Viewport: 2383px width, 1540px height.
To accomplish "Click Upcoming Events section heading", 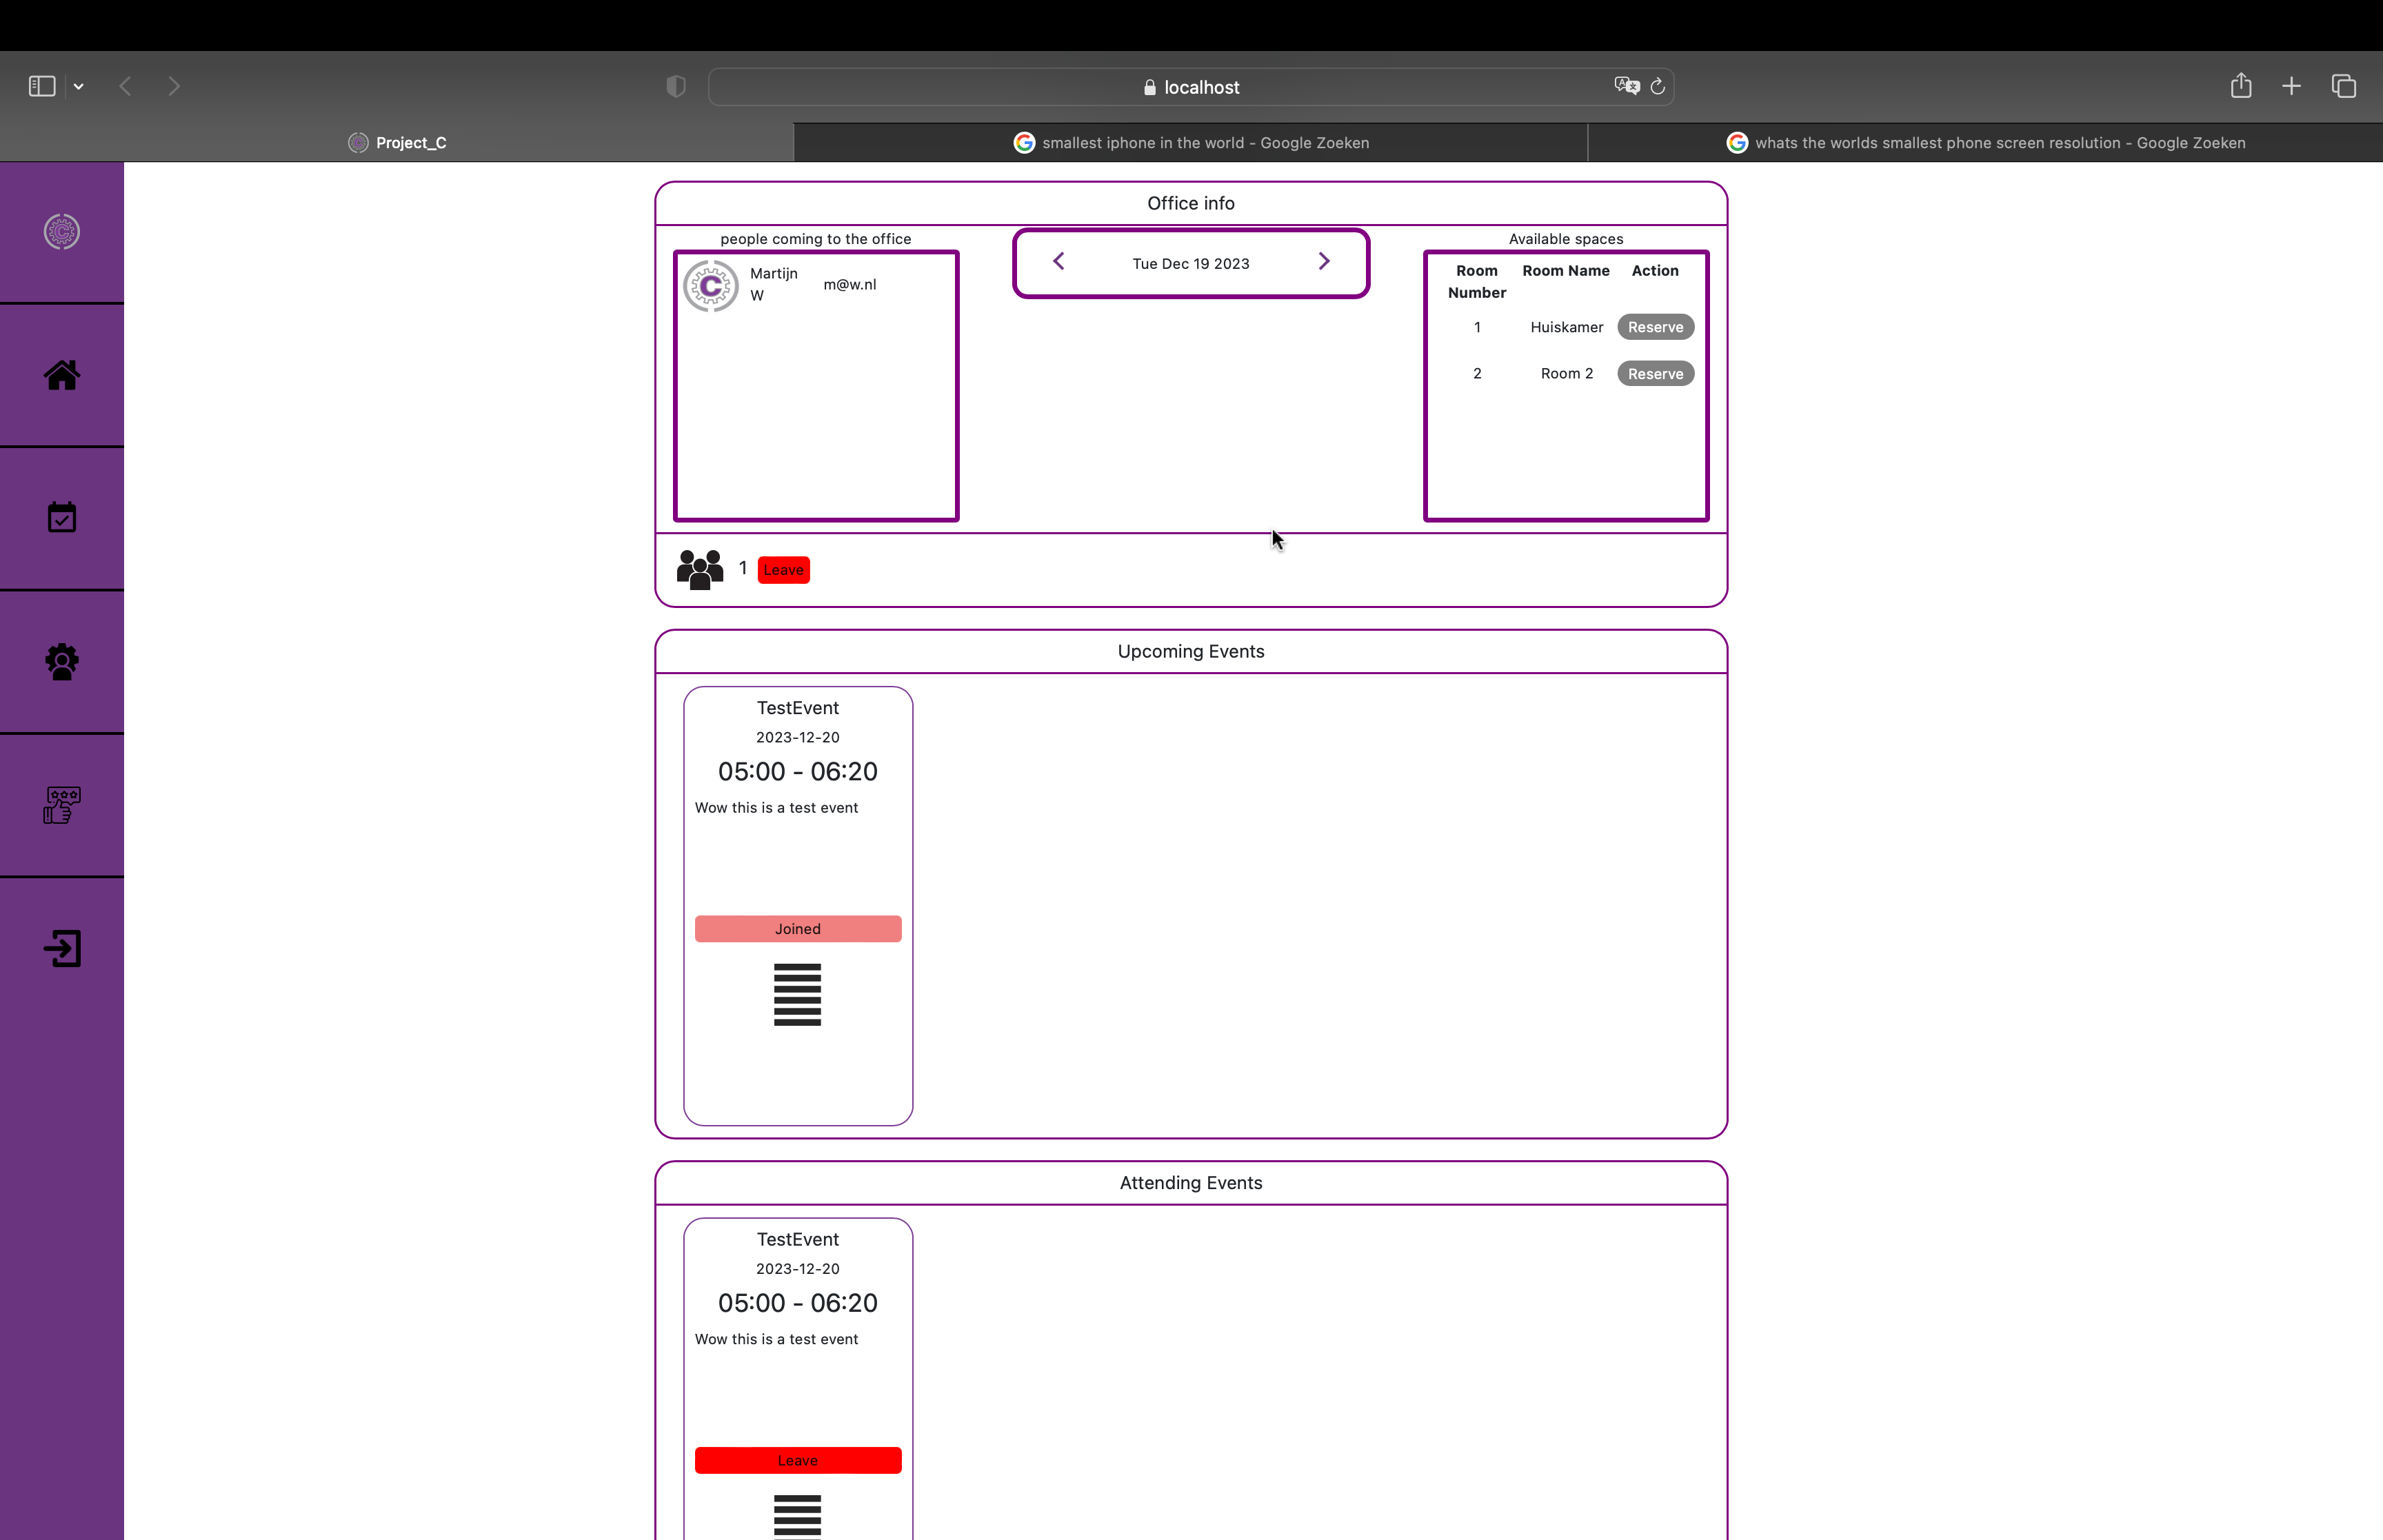I will [x=1191, y=651].
